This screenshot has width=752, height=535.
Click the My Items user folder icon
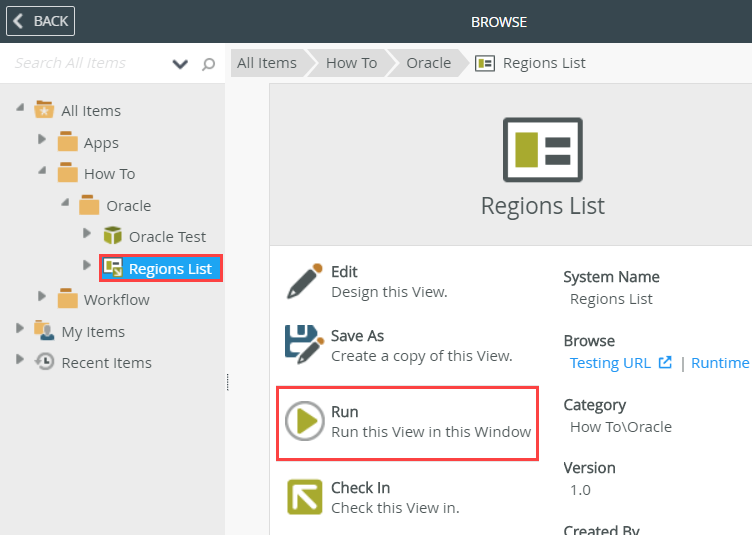pyautogui.click(x=44, y=330)
